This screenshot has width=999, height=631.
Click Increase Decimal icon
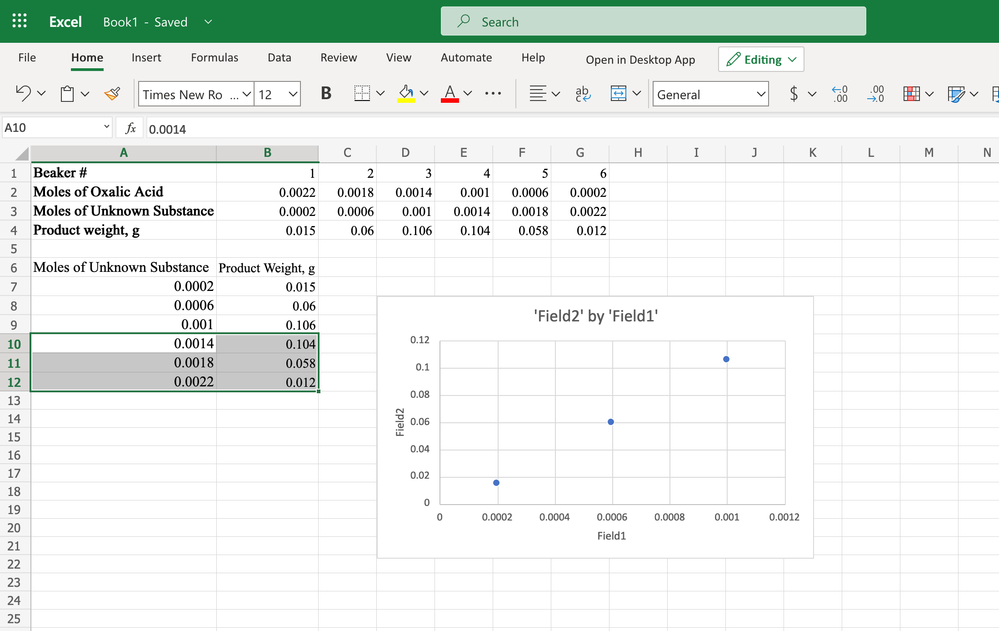841,94
